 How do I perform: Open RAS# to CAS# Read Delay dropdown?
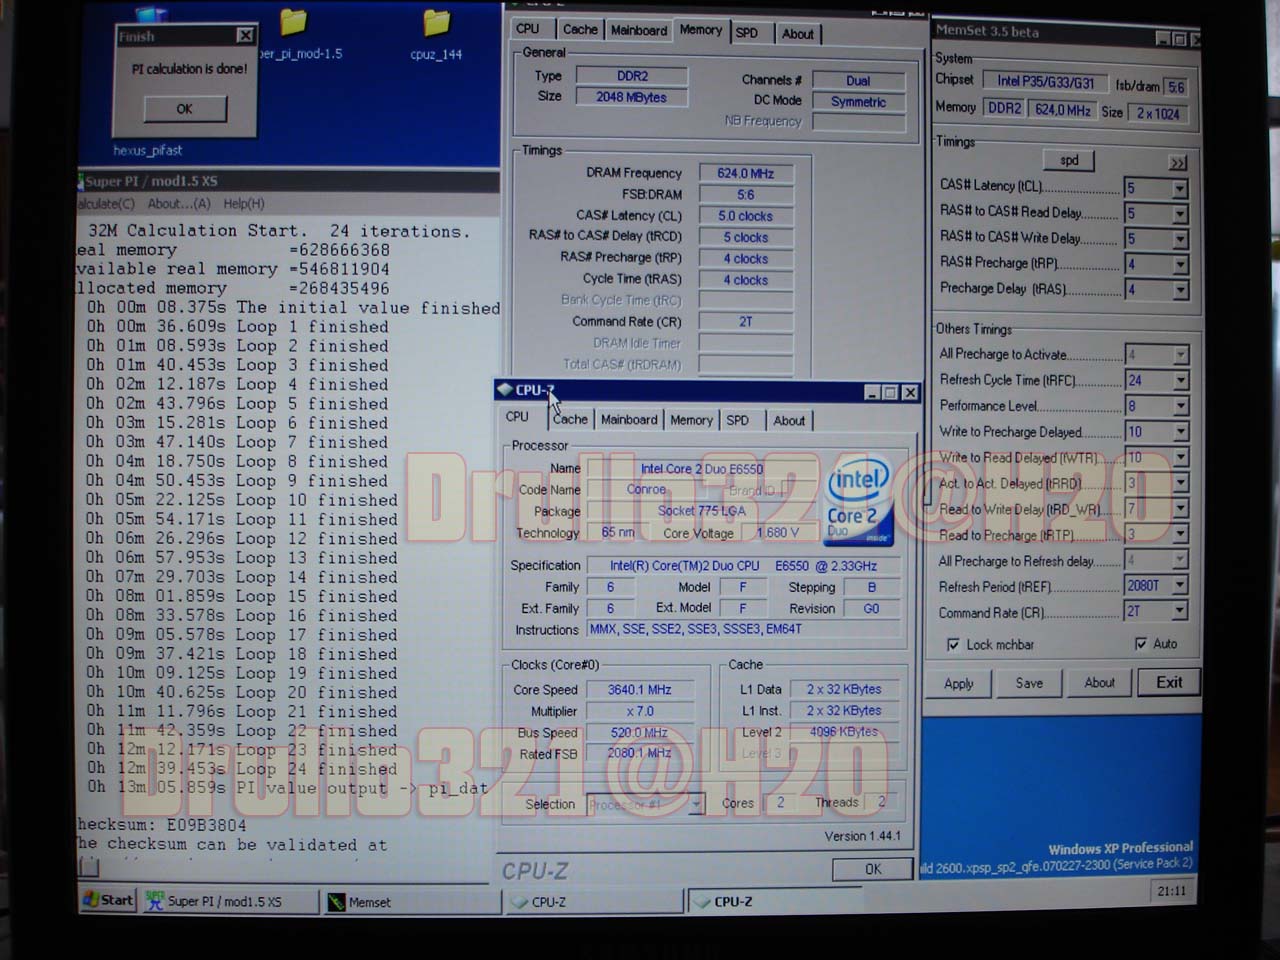[x=1180, y=214]
